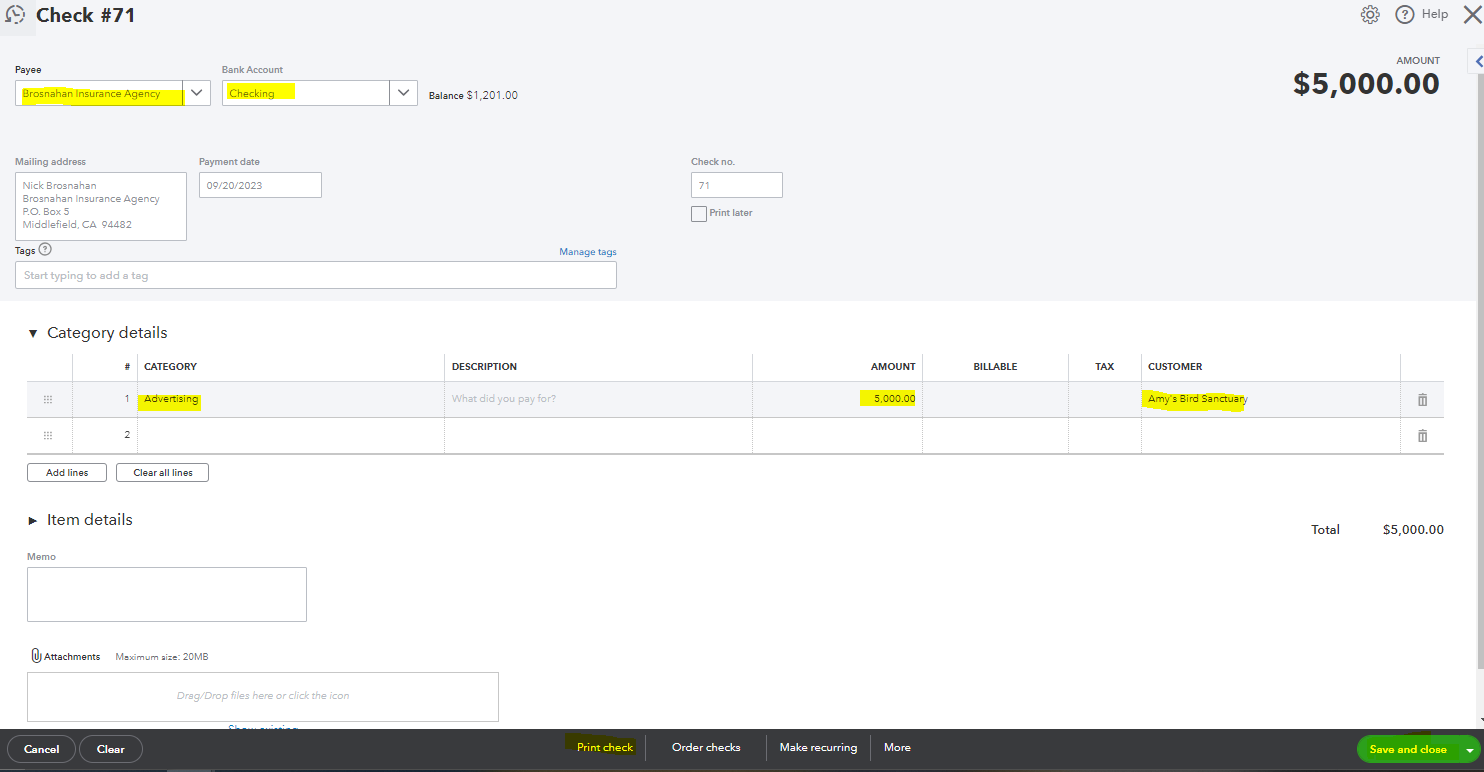Screen dimensions: 1484x772
Task: Grab the drag handle of line 1
Action: [48, 399]
